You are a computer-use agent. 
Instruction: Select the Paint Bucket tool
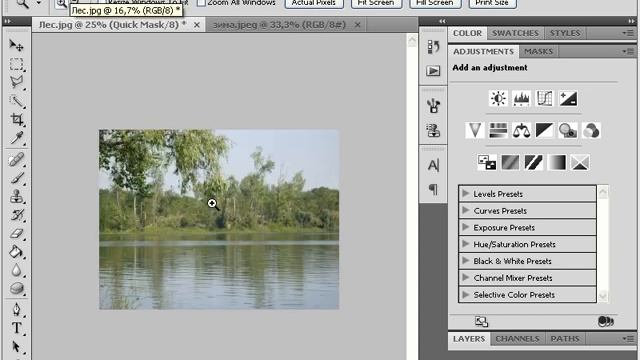click(x=16, y=252)
